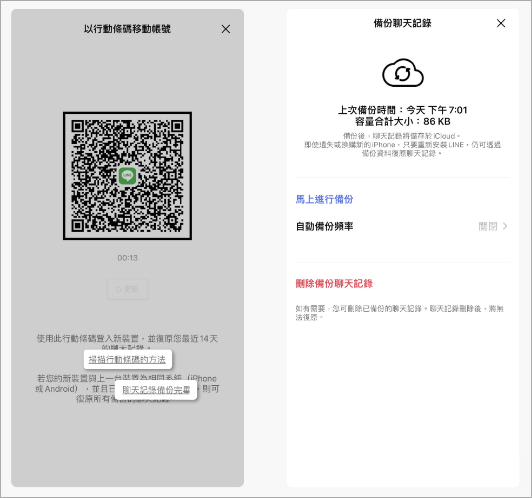
Task: Click the cloud sync backup icon
Action: pos(403,73)
